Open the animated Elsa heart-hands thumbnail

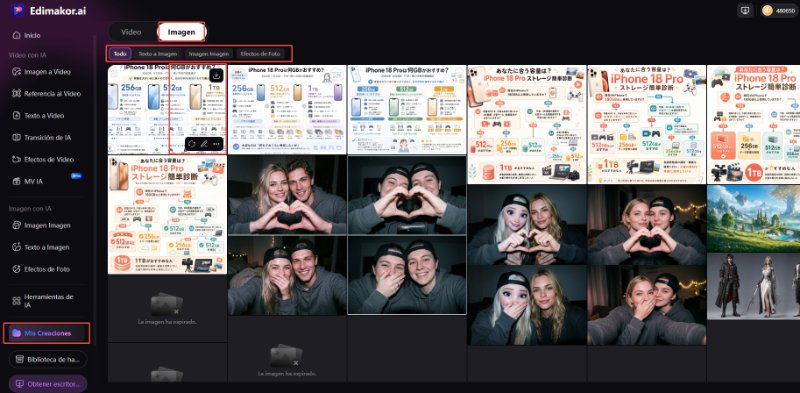click(x=527, y=225)
